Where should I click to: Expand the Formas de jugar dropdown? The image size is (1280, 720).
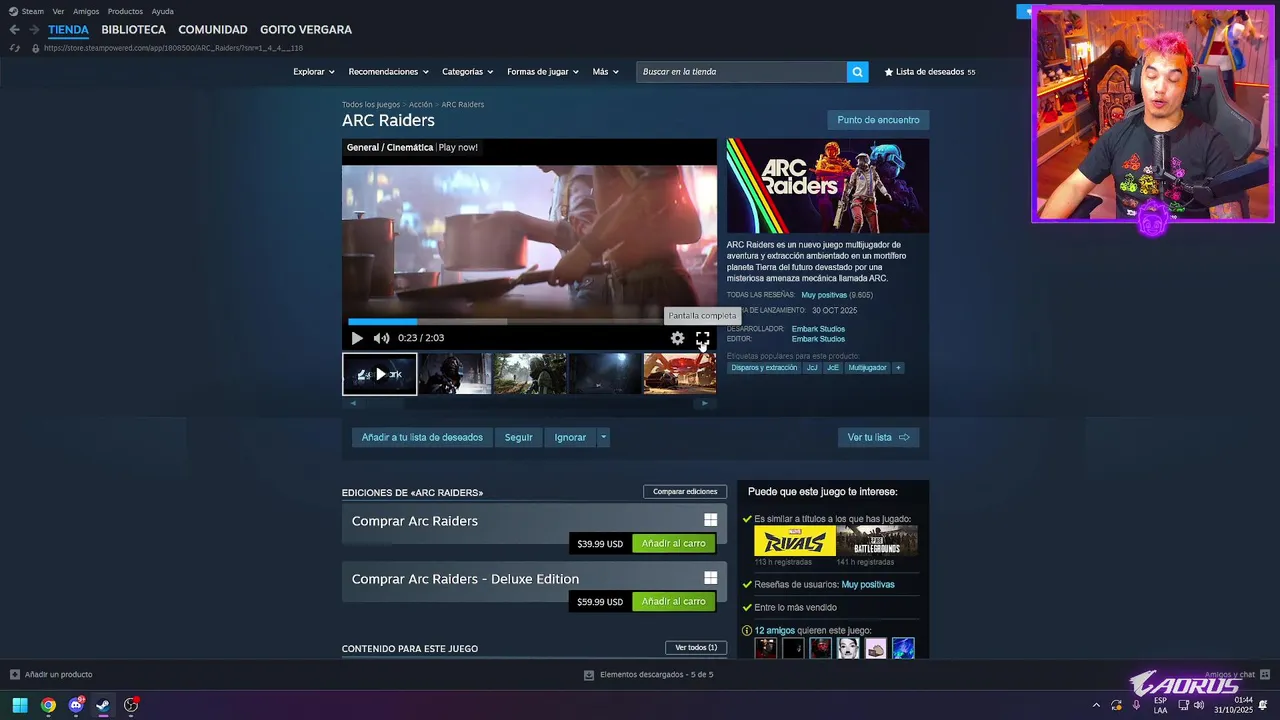coord(543,72)
